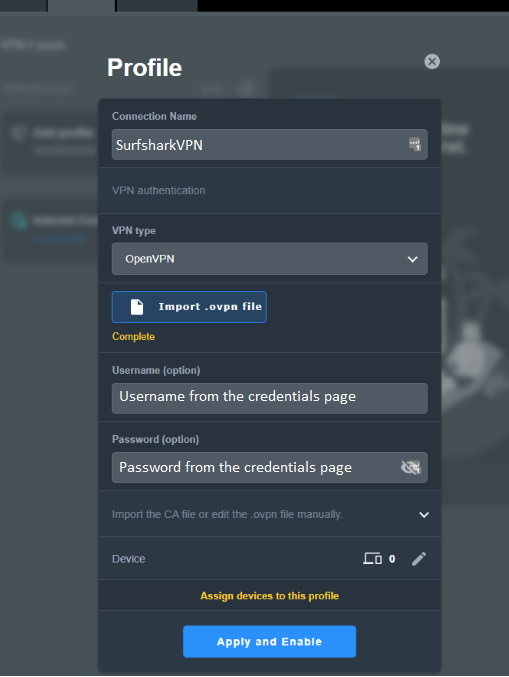Click the chevron beside the manual .ovpn edit option

tap(424, 515)
